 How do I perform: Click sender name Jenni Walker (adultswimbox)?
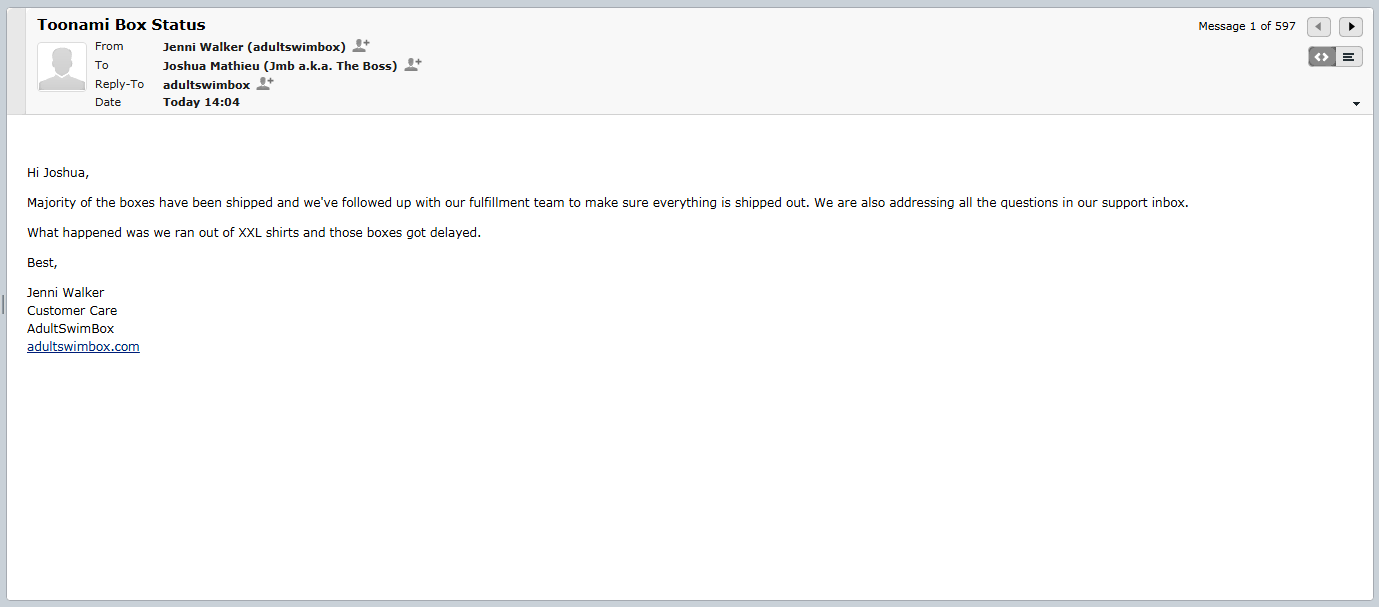(254, 47)
